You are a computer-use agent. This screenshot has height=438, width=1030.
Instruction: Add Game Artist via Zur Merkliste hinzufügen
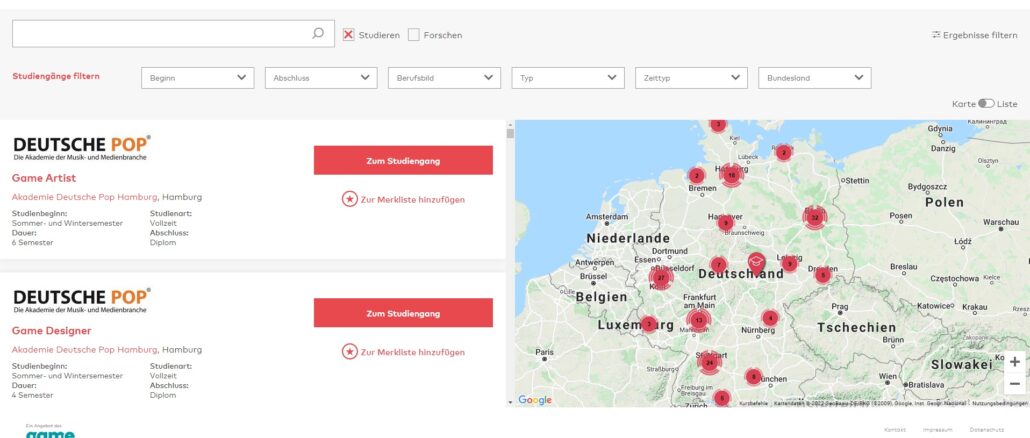pos(412,200)
